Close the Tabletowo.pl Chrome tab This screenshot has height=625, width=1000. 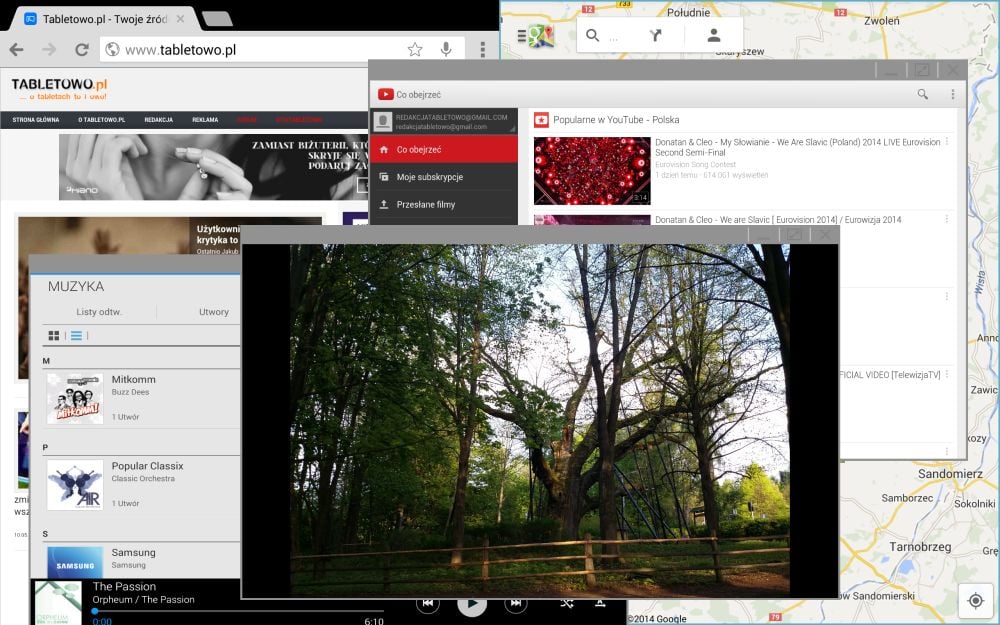point(180,19)
